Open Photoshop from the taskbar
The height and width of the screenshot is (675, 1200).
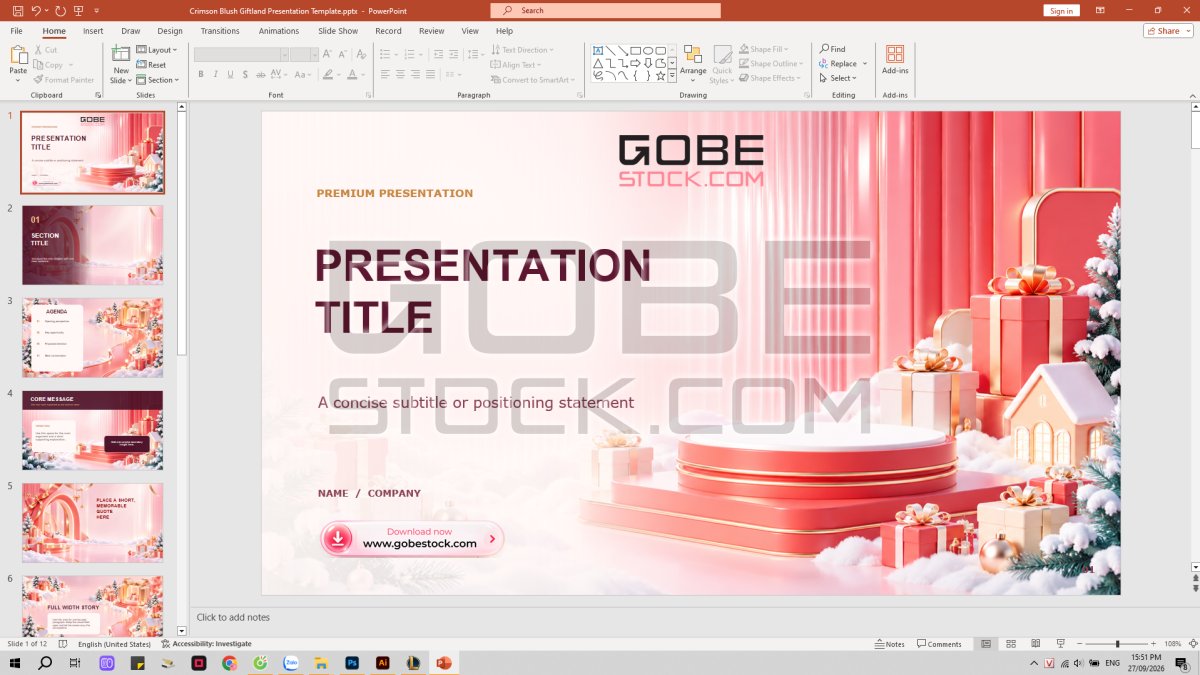click(x=352, y=662)
